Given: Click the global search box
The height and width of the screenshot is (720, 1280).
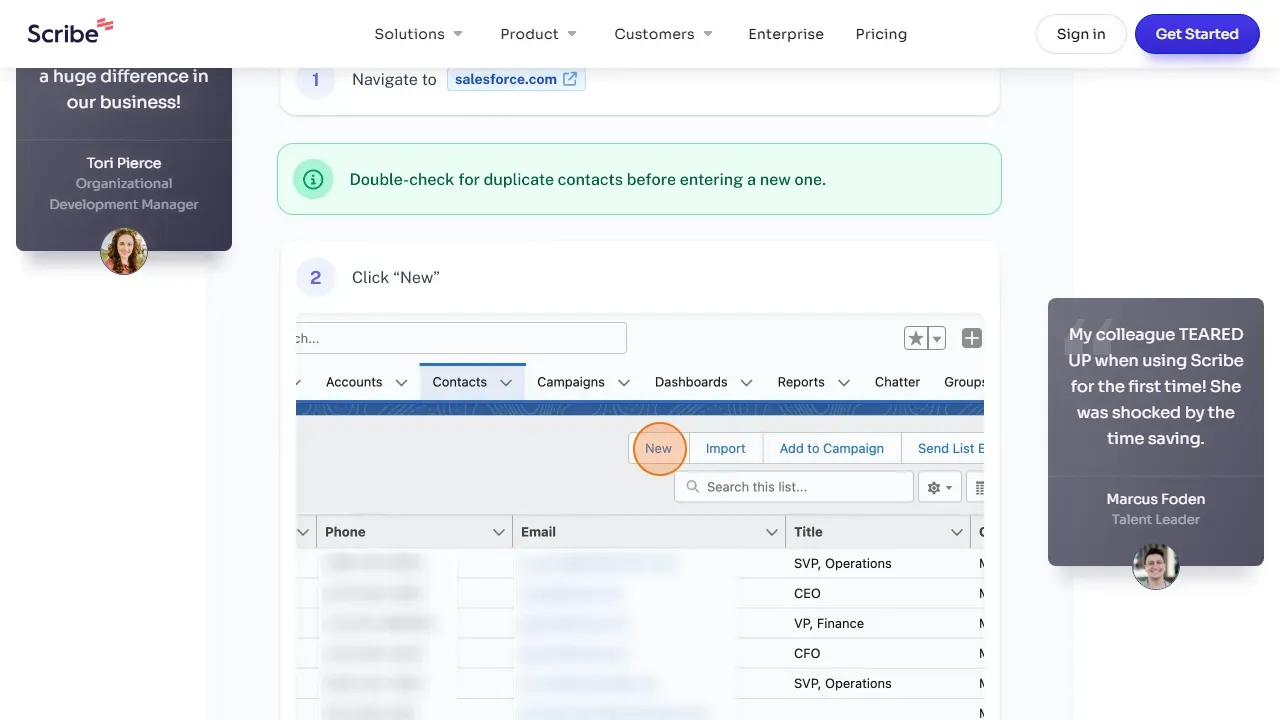Looking at the screenshot, I should point(461,338).
